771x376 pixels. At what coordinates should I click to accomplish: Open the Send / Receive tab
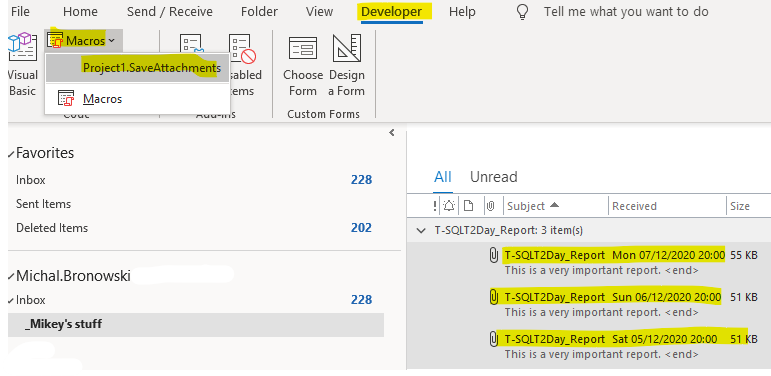coord(170,11)
